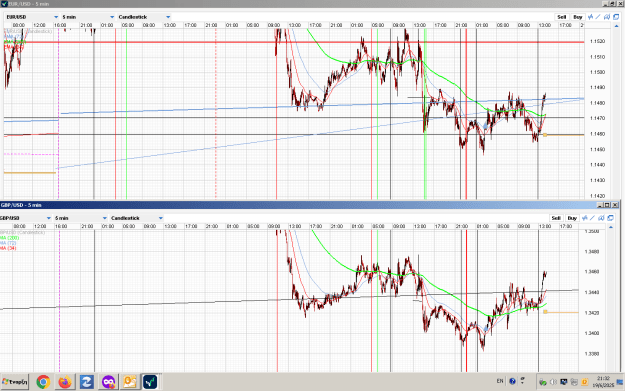Click chart settings icon in GBP/USD toolbar
625x391 pixels.
pos(601,218)
